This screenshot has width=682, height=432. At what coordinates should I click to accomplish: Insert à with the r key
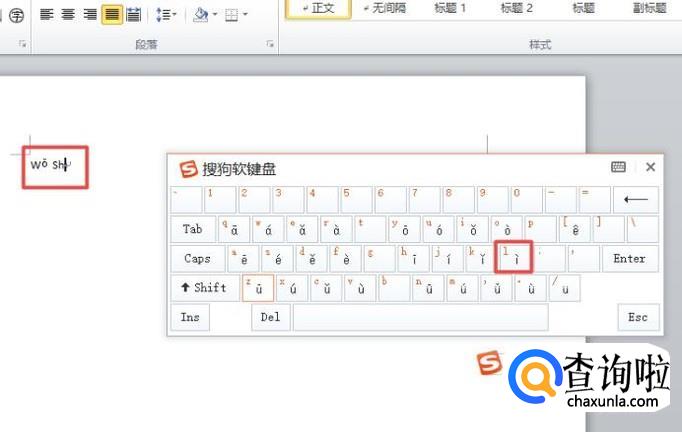336,229
